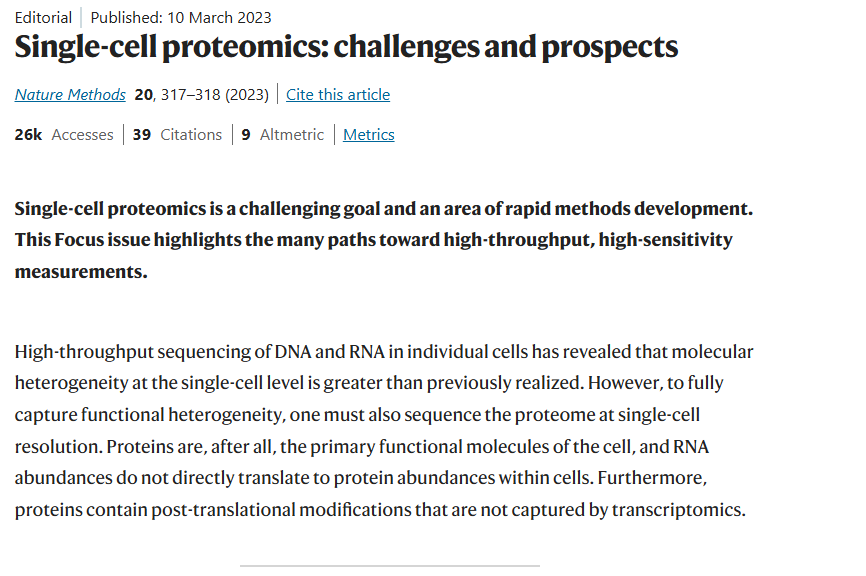This screenshot has height=576, width=866.
Task: Click the Editorial article type label
Action: pyautogui.click(x=43, y=17)
